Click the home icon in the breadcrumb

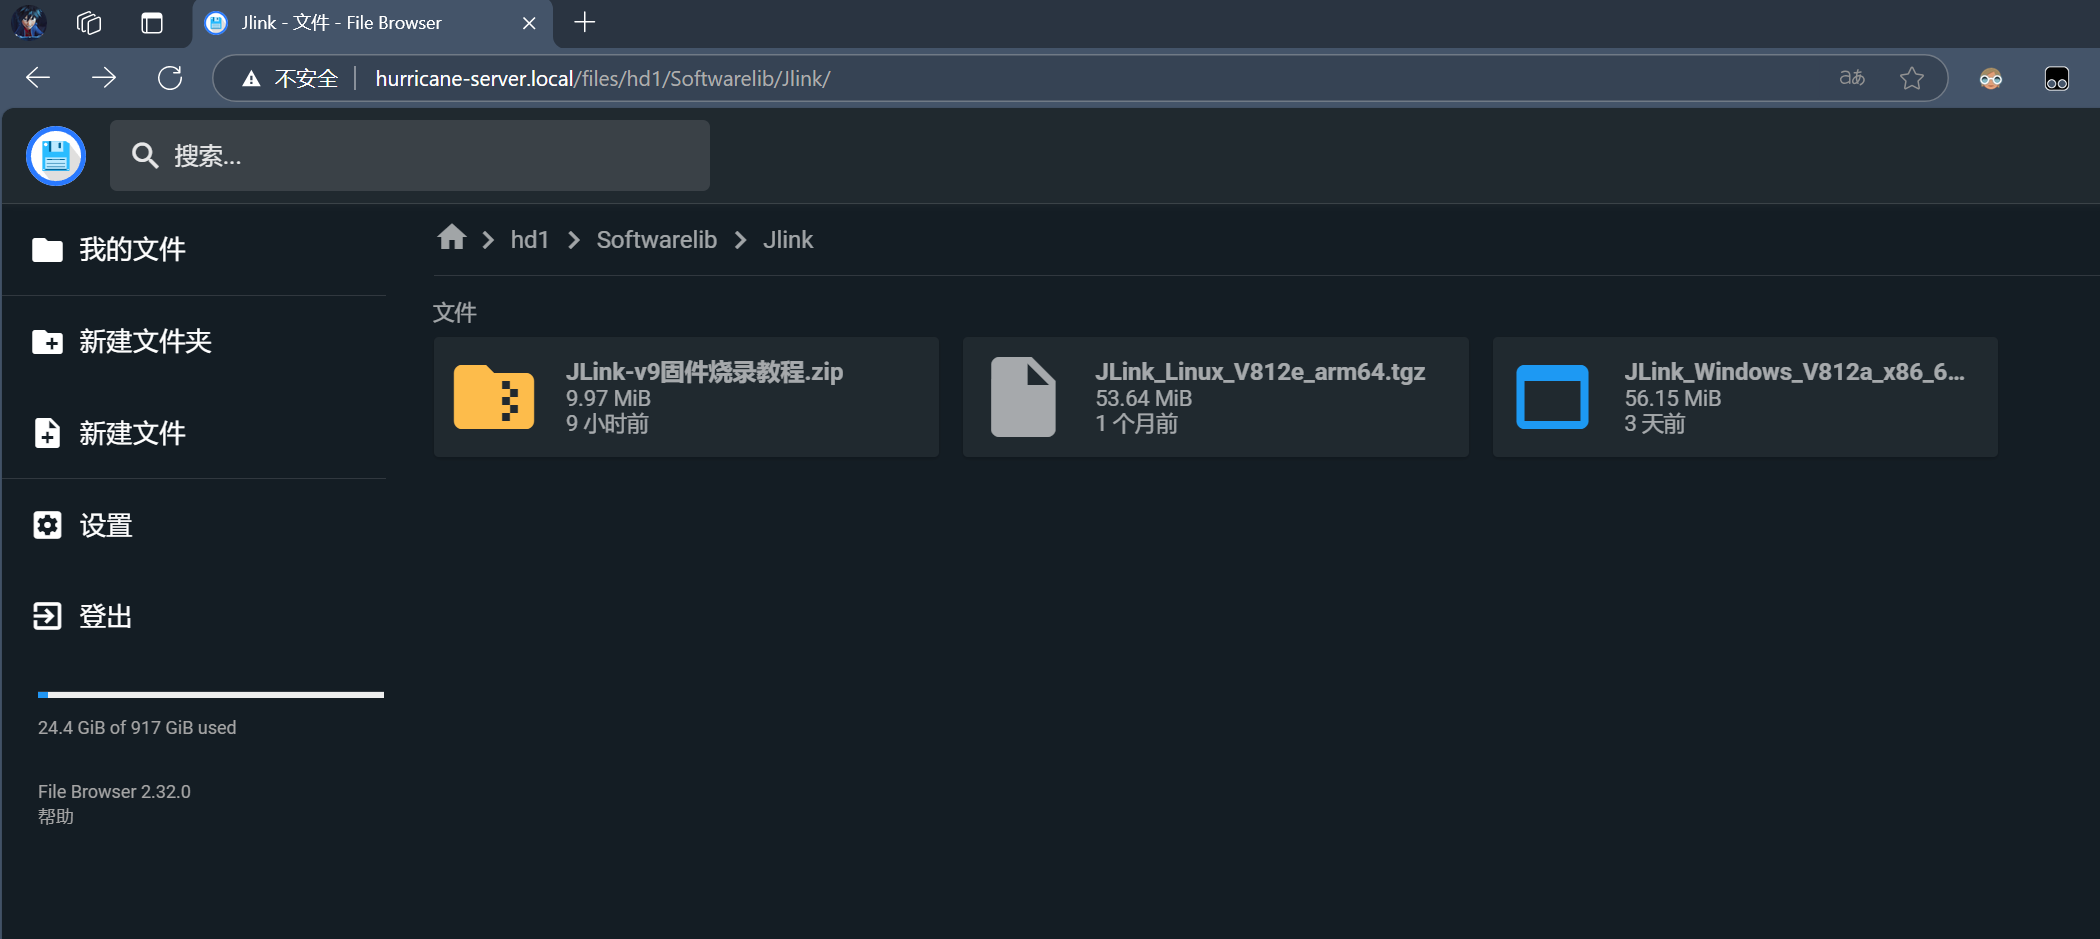[452, 238]
